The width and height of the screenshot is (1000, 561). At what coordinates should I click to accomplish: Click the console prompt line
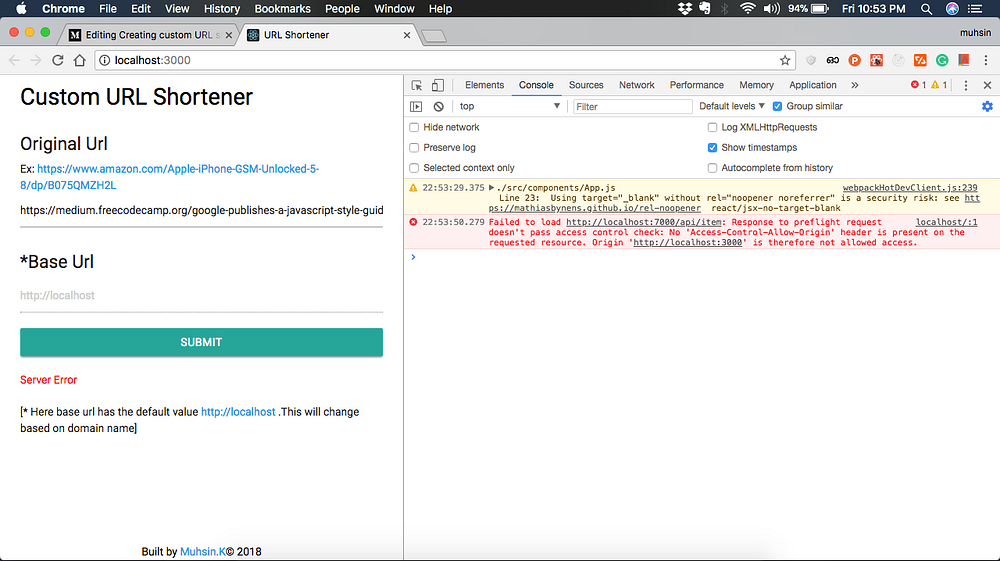(702, 257)
